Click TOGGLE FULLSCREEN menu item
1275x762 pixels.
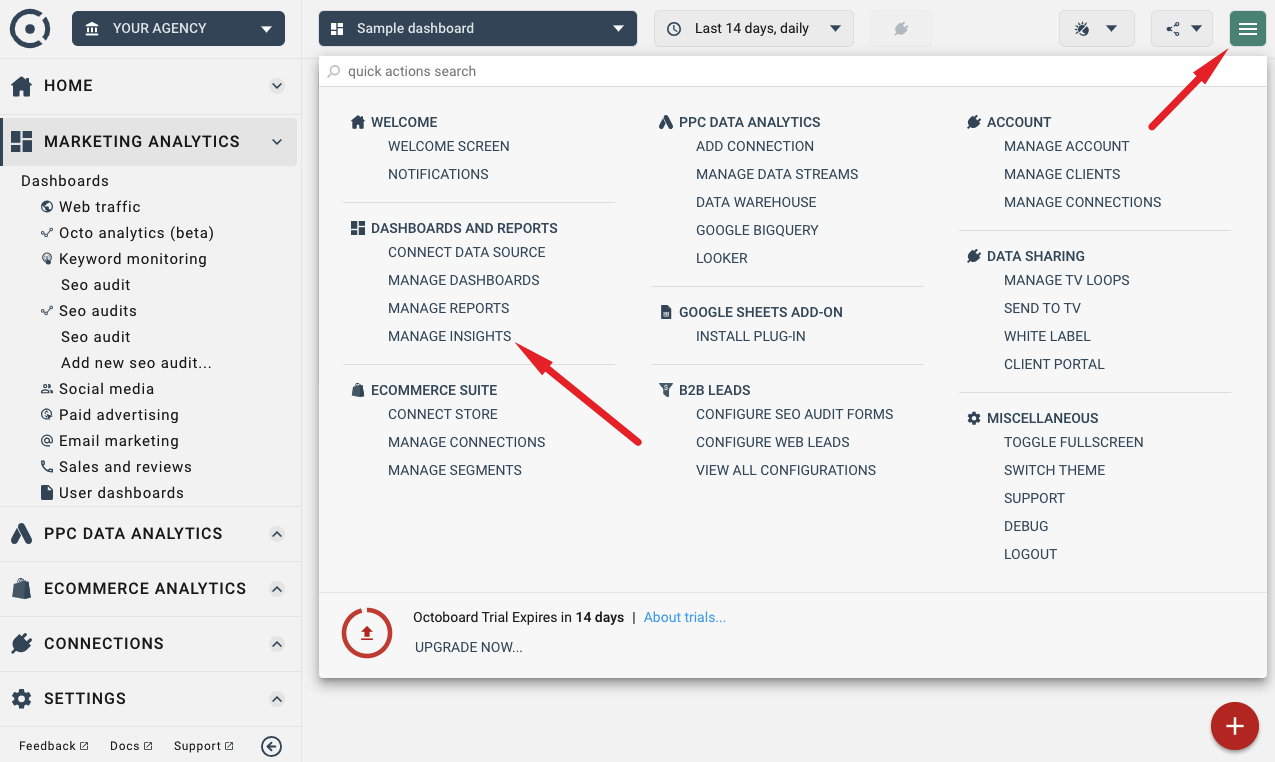[x=1074, y=442]
